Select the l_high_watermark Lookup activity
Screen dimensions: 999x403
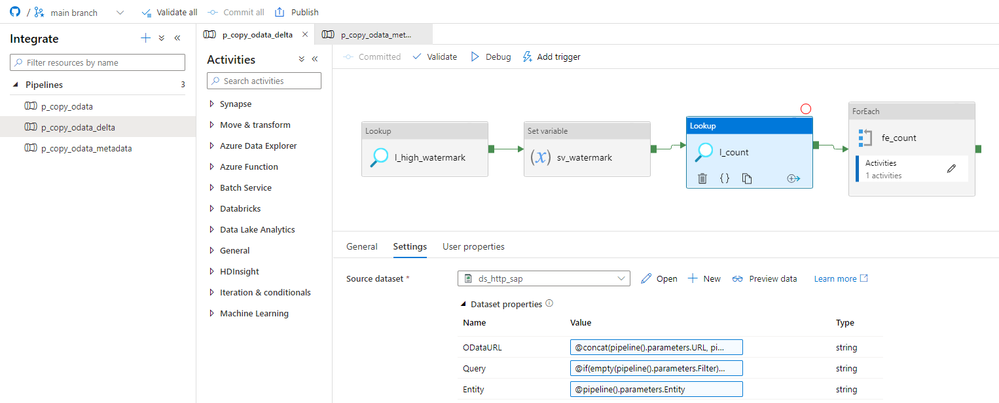[424, 149]
